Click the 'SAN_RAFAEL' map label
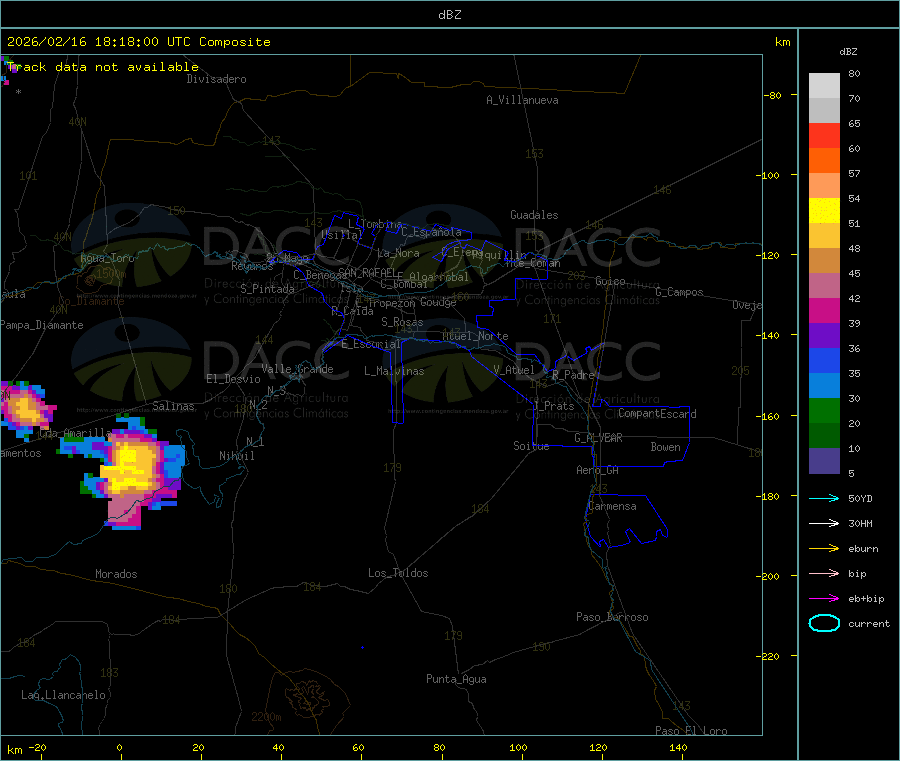Viewport: 900px width, 761px height. [x=367, y=272]
